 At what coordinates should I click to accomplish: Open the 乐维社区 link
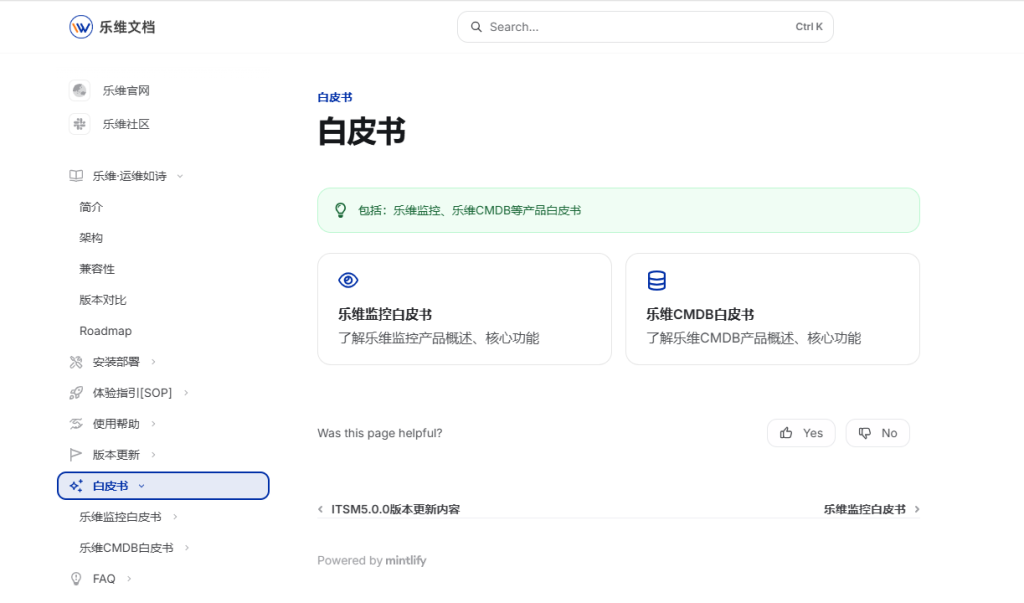(126, 123)
